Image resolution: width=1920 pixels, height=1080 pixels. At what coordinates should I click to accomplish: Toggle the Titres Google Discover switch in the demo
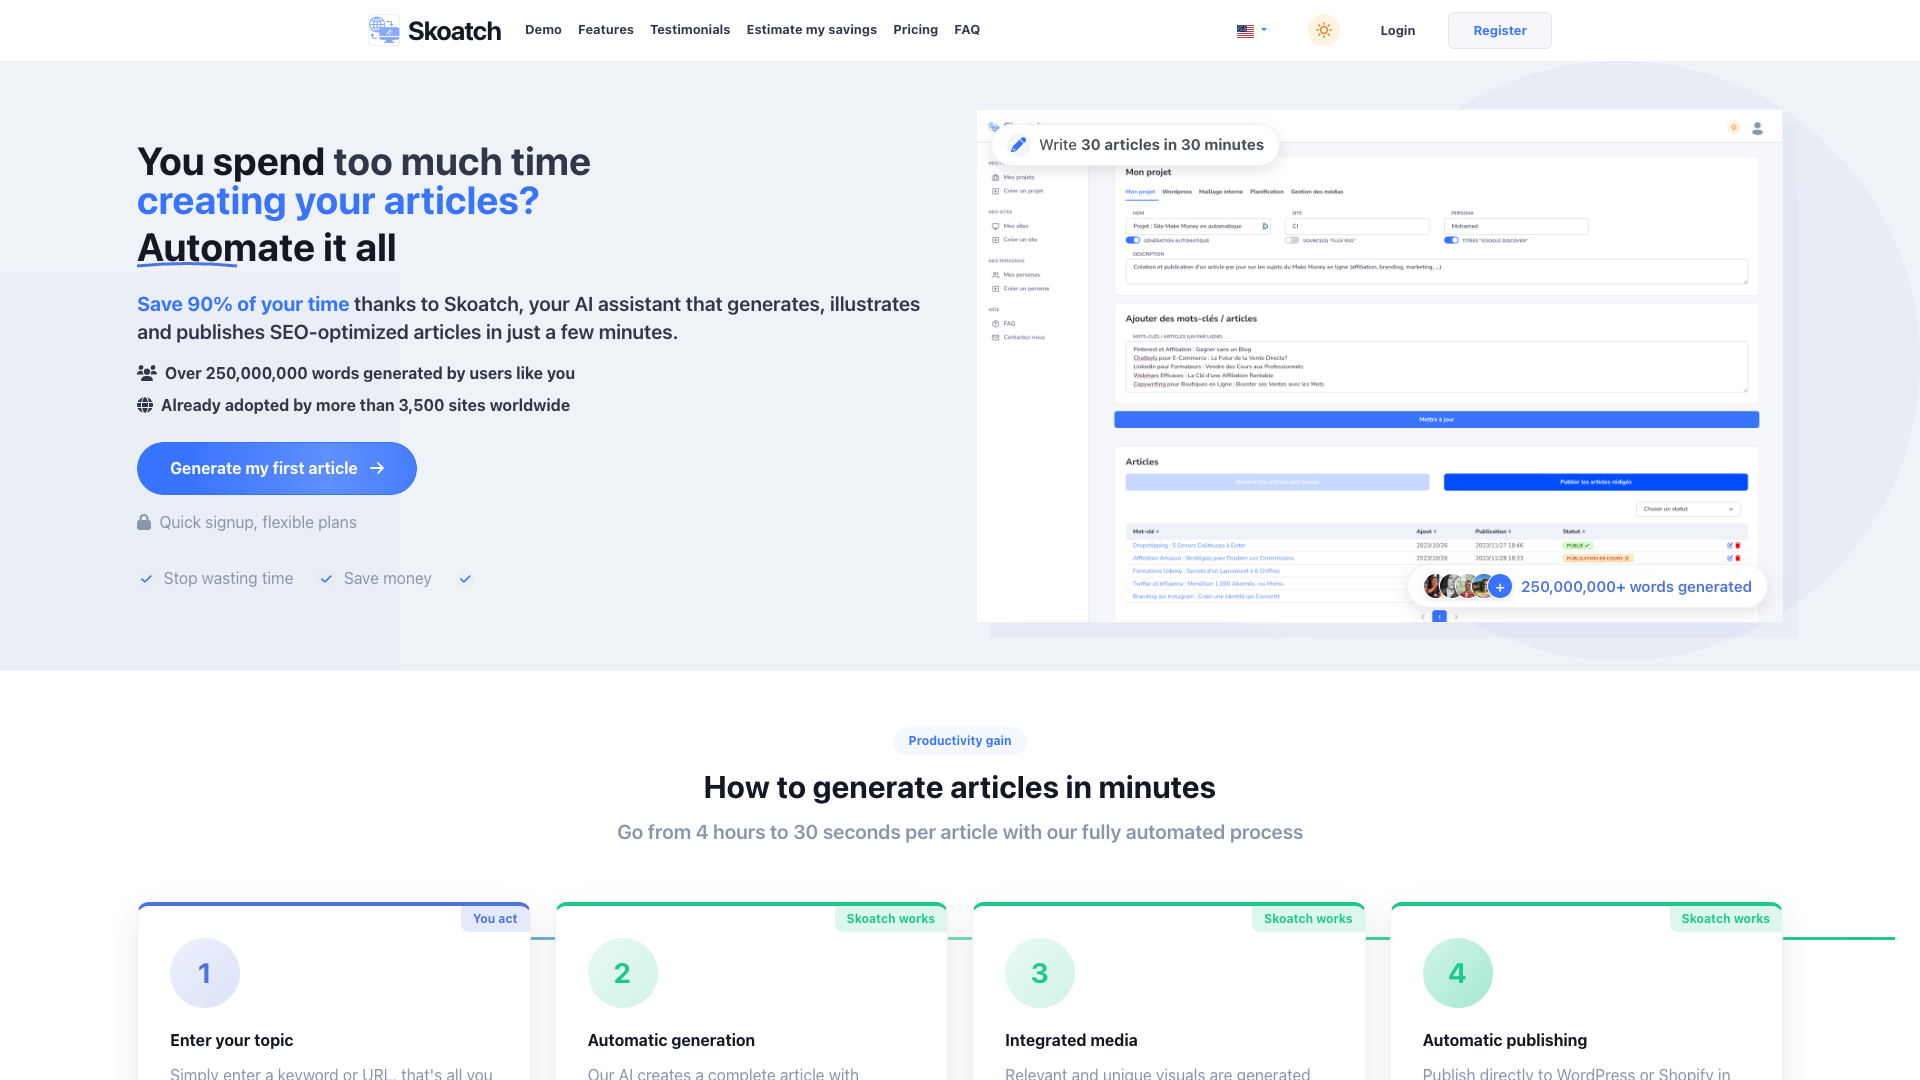1451,240
